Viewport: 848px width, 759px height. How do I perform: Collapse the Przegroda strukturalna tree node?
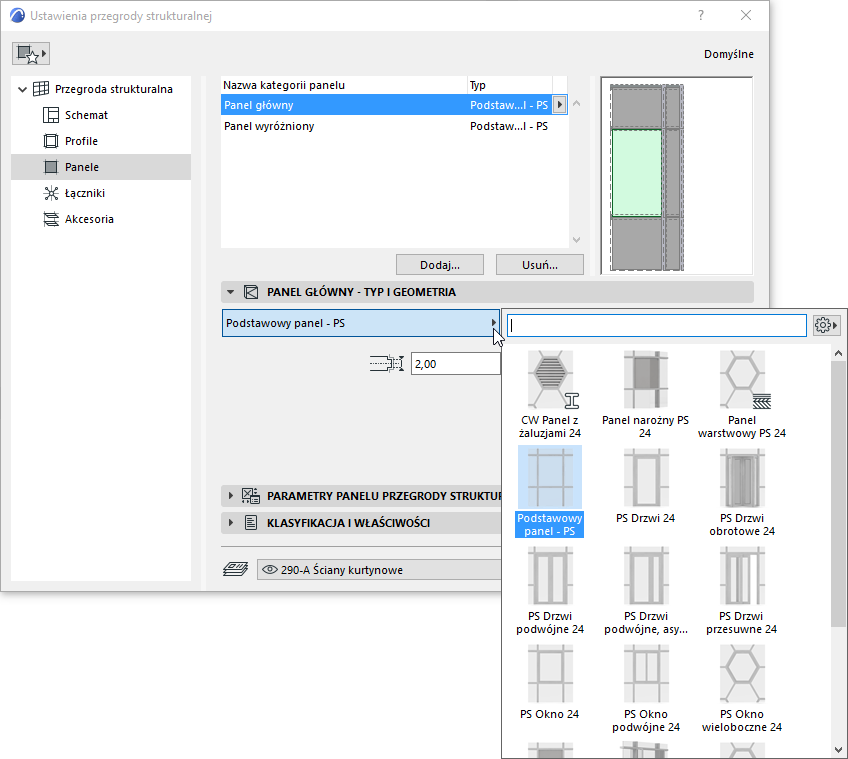pos(22,89)
